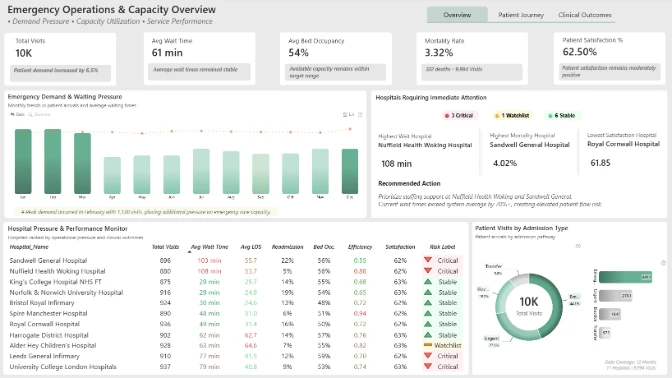Click the red Critical triangle for Leeds General Infirmary
The image size is (672, 378).
point(427,355)
